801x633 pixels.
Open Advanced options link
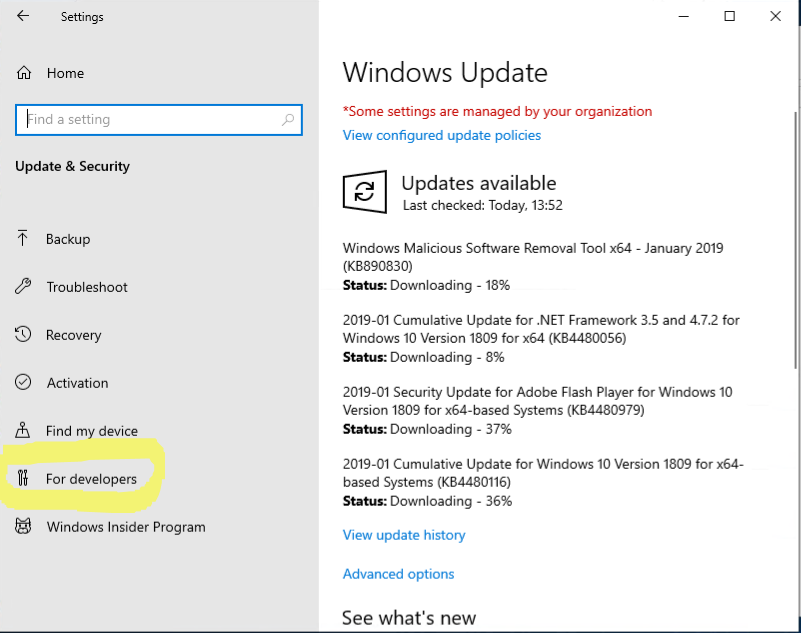pyautogui.click(x=398, y=574)
